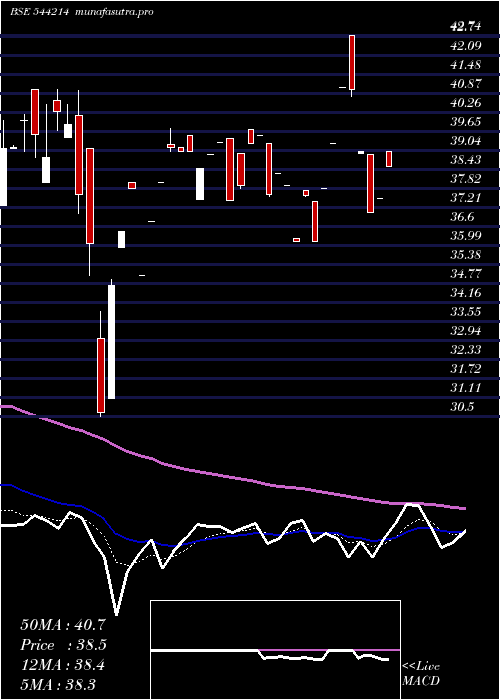The width and height of the screenshot is (500, 700).
Task: Click the 39.65 price label
Action: point(466,122)
